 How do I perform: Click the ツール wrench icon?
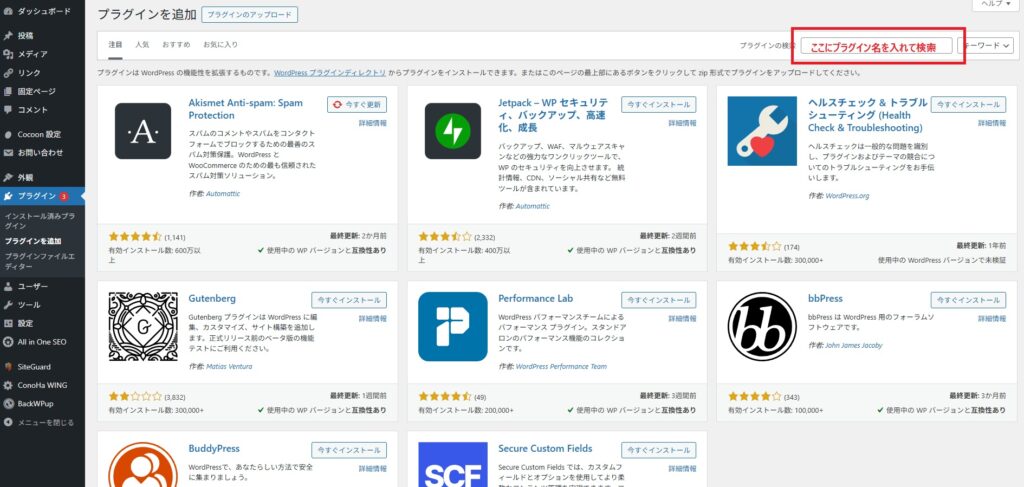point(8,305)
